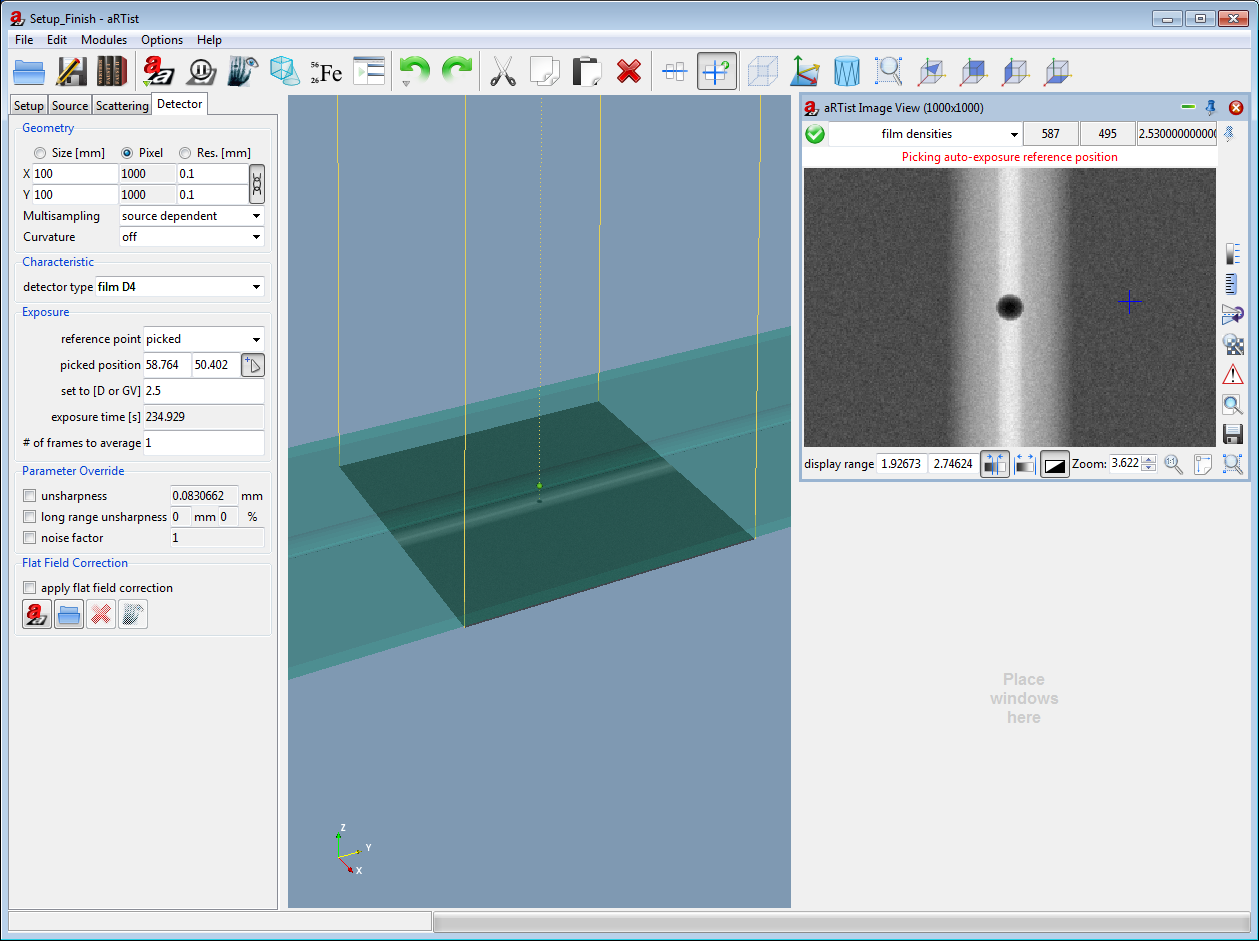Click the set to [D or GV] field
Screen dimensions: 1259x941
click(204, 391)
